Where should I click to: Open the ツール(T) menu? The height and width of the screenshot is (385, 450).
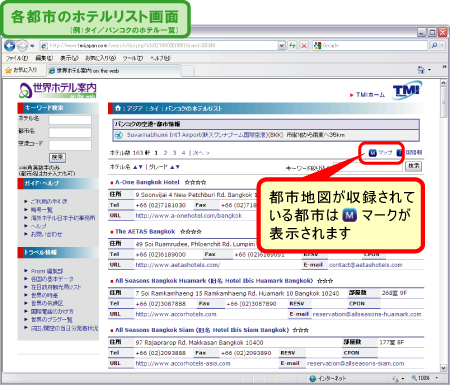click(133, 58)
